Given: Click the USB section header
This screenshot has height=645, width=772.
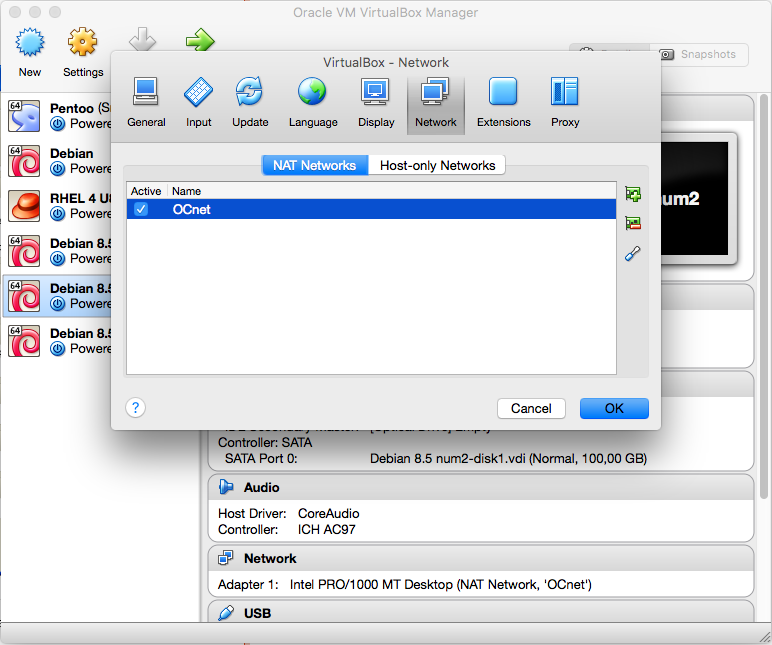Looking at the screenshot, I should (x=481, y=613).
